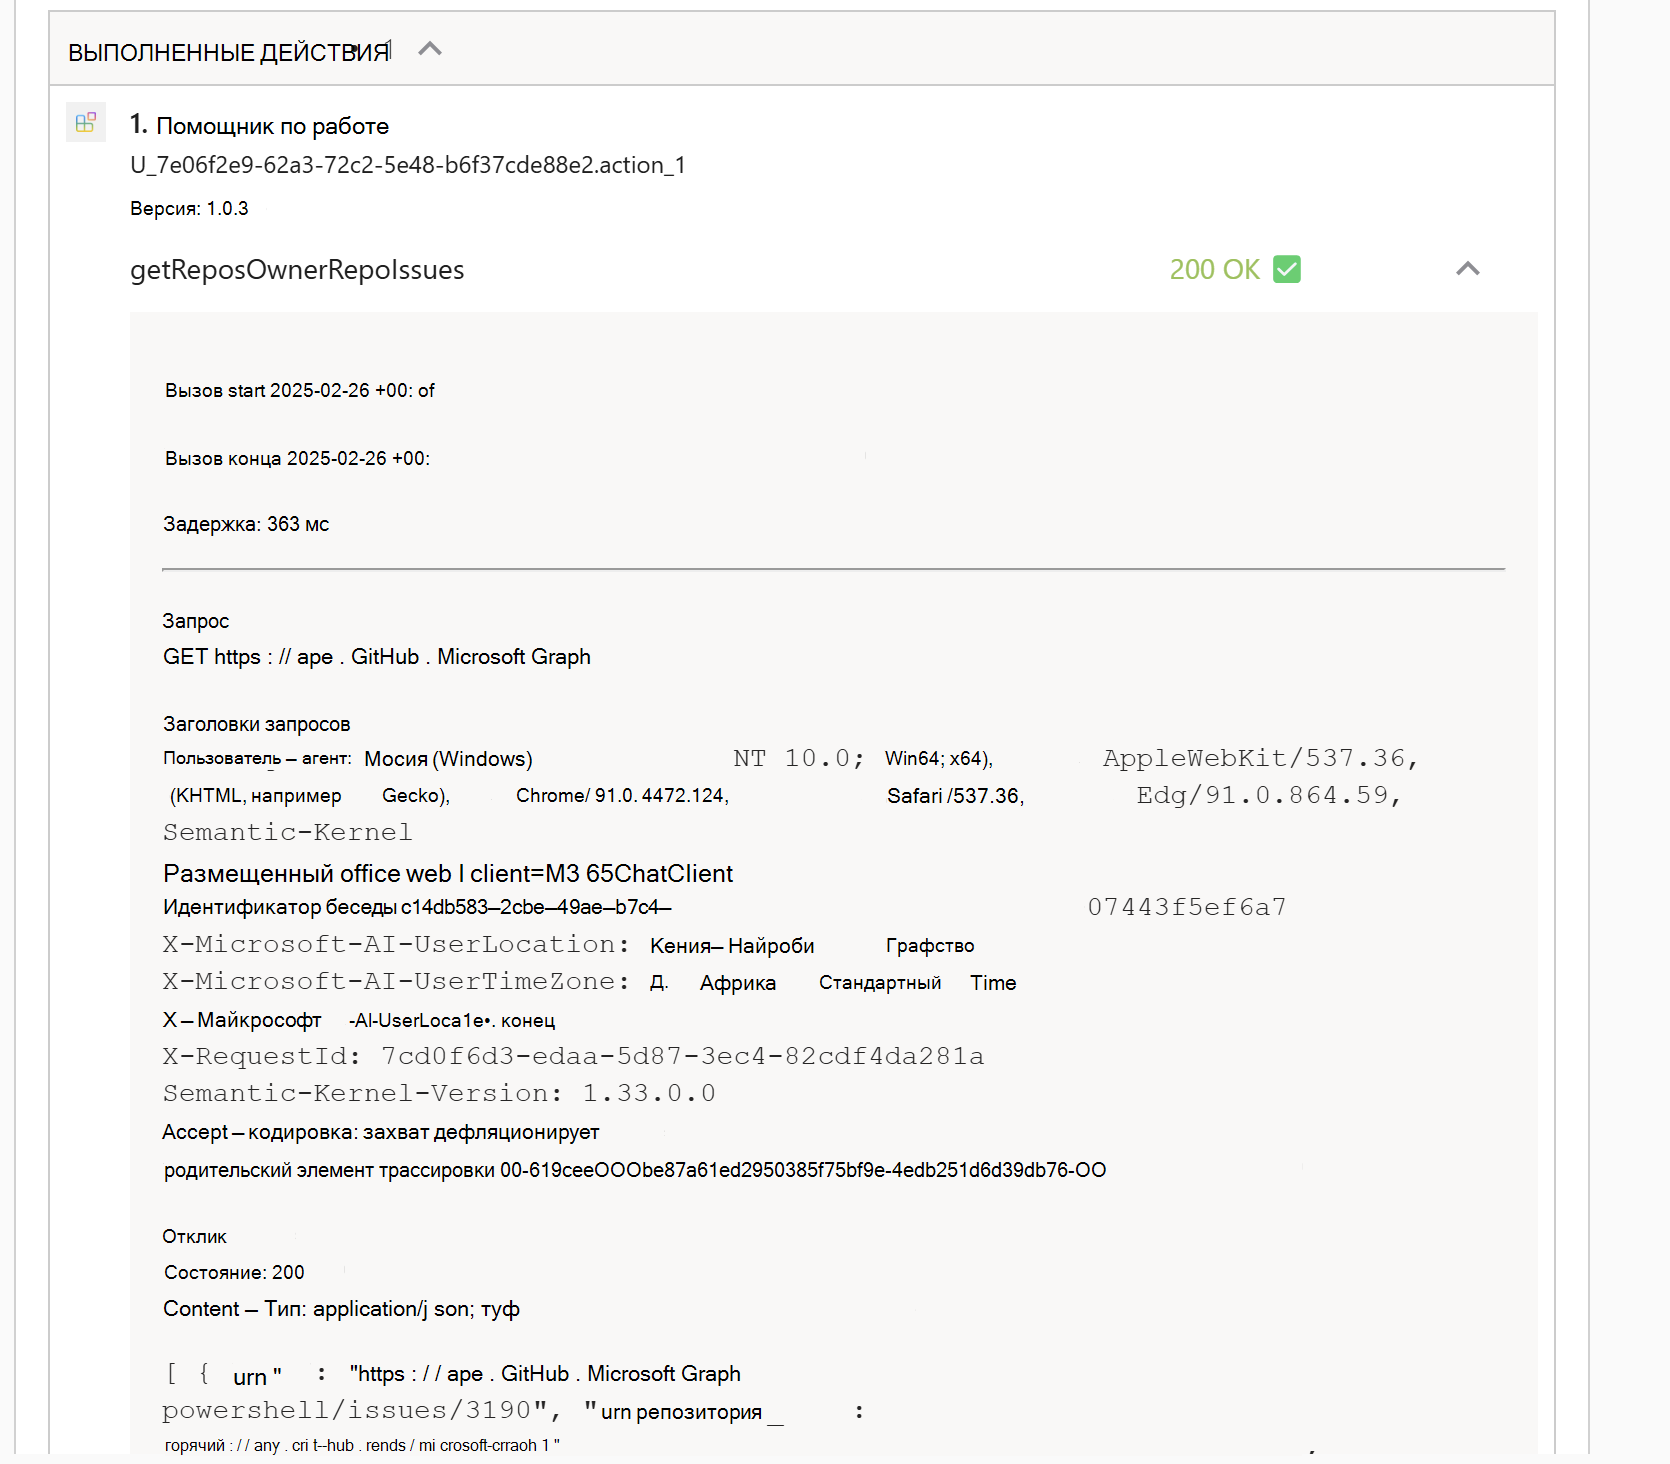Viewport: 1670px width, 1464px height.
Task: Select the GET GitHub Microsoft Graph request URL
Action: (377, 656)
